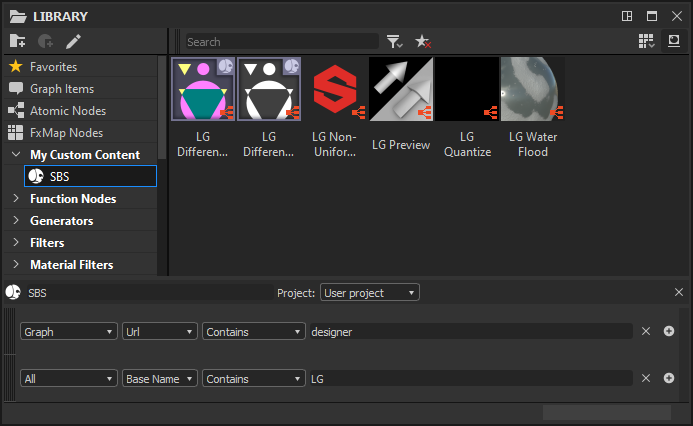693x426 pixels.
Task: Toggle the saved filter view icon
Action: click(674, 41)
